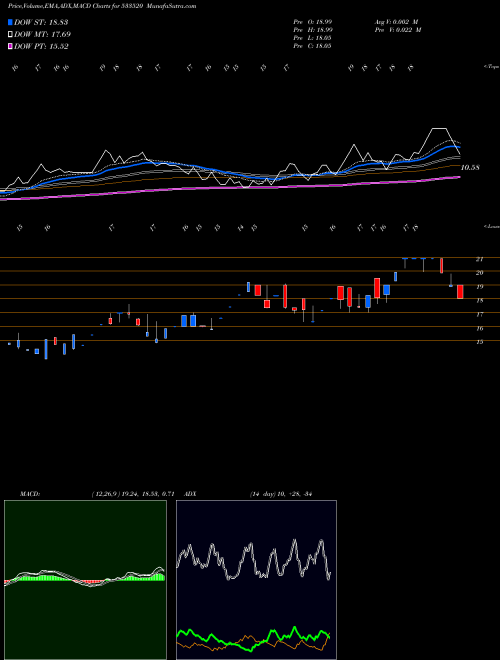Screen dimensions: 500x660
Task: Click the price axis label 21
Action: coord(479,259)
